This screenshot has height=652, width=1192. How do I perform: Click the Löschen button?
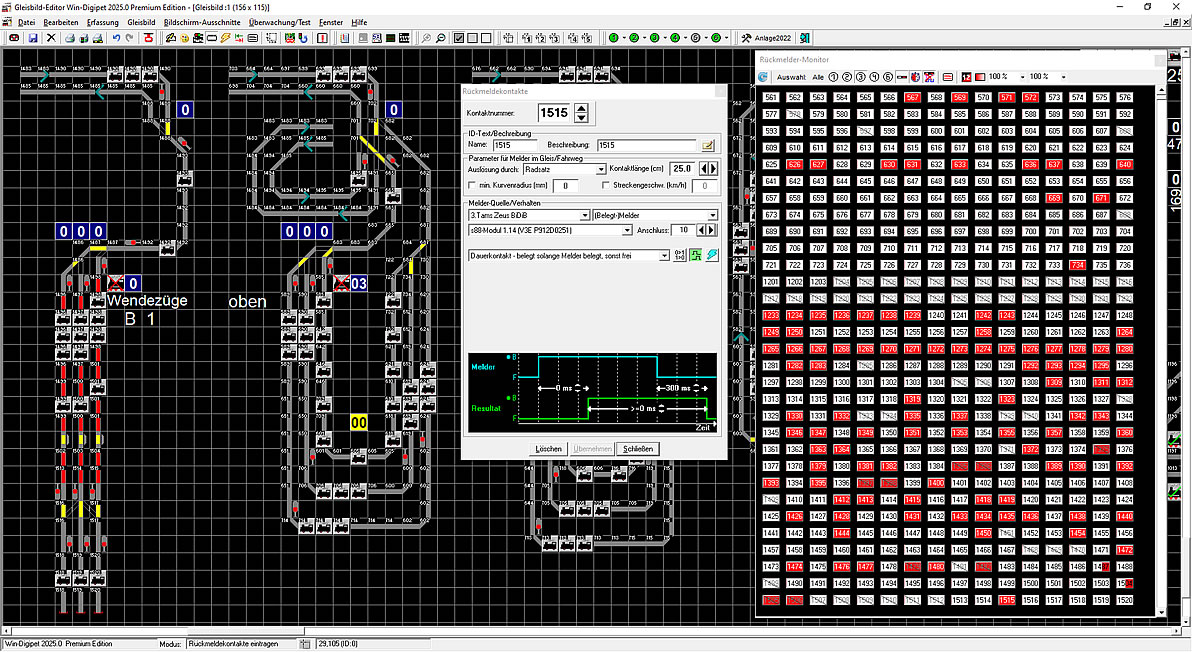coord(549,449)
